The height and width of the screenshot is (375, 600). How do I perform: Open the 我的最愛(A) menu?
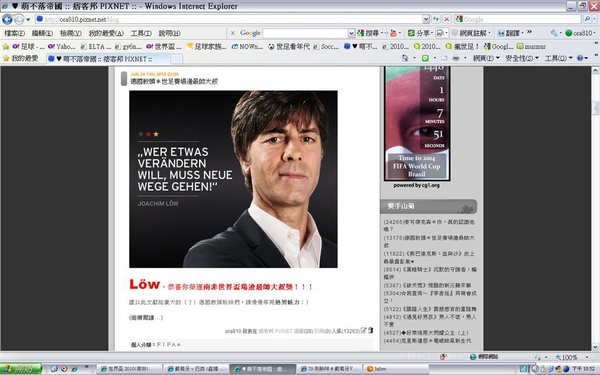point(106,33)
